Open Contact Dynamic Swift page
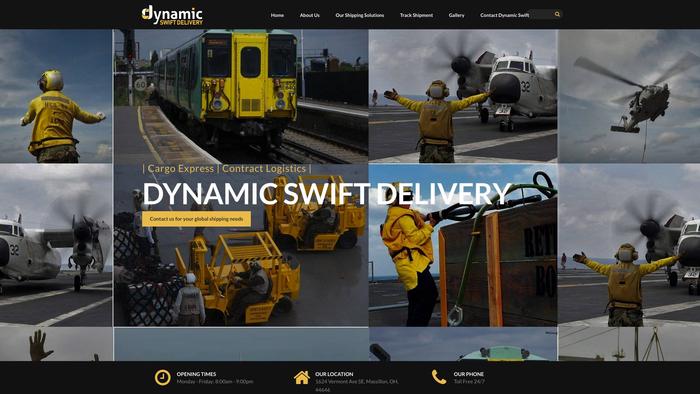The image size is (700, 394). (504, 15)
